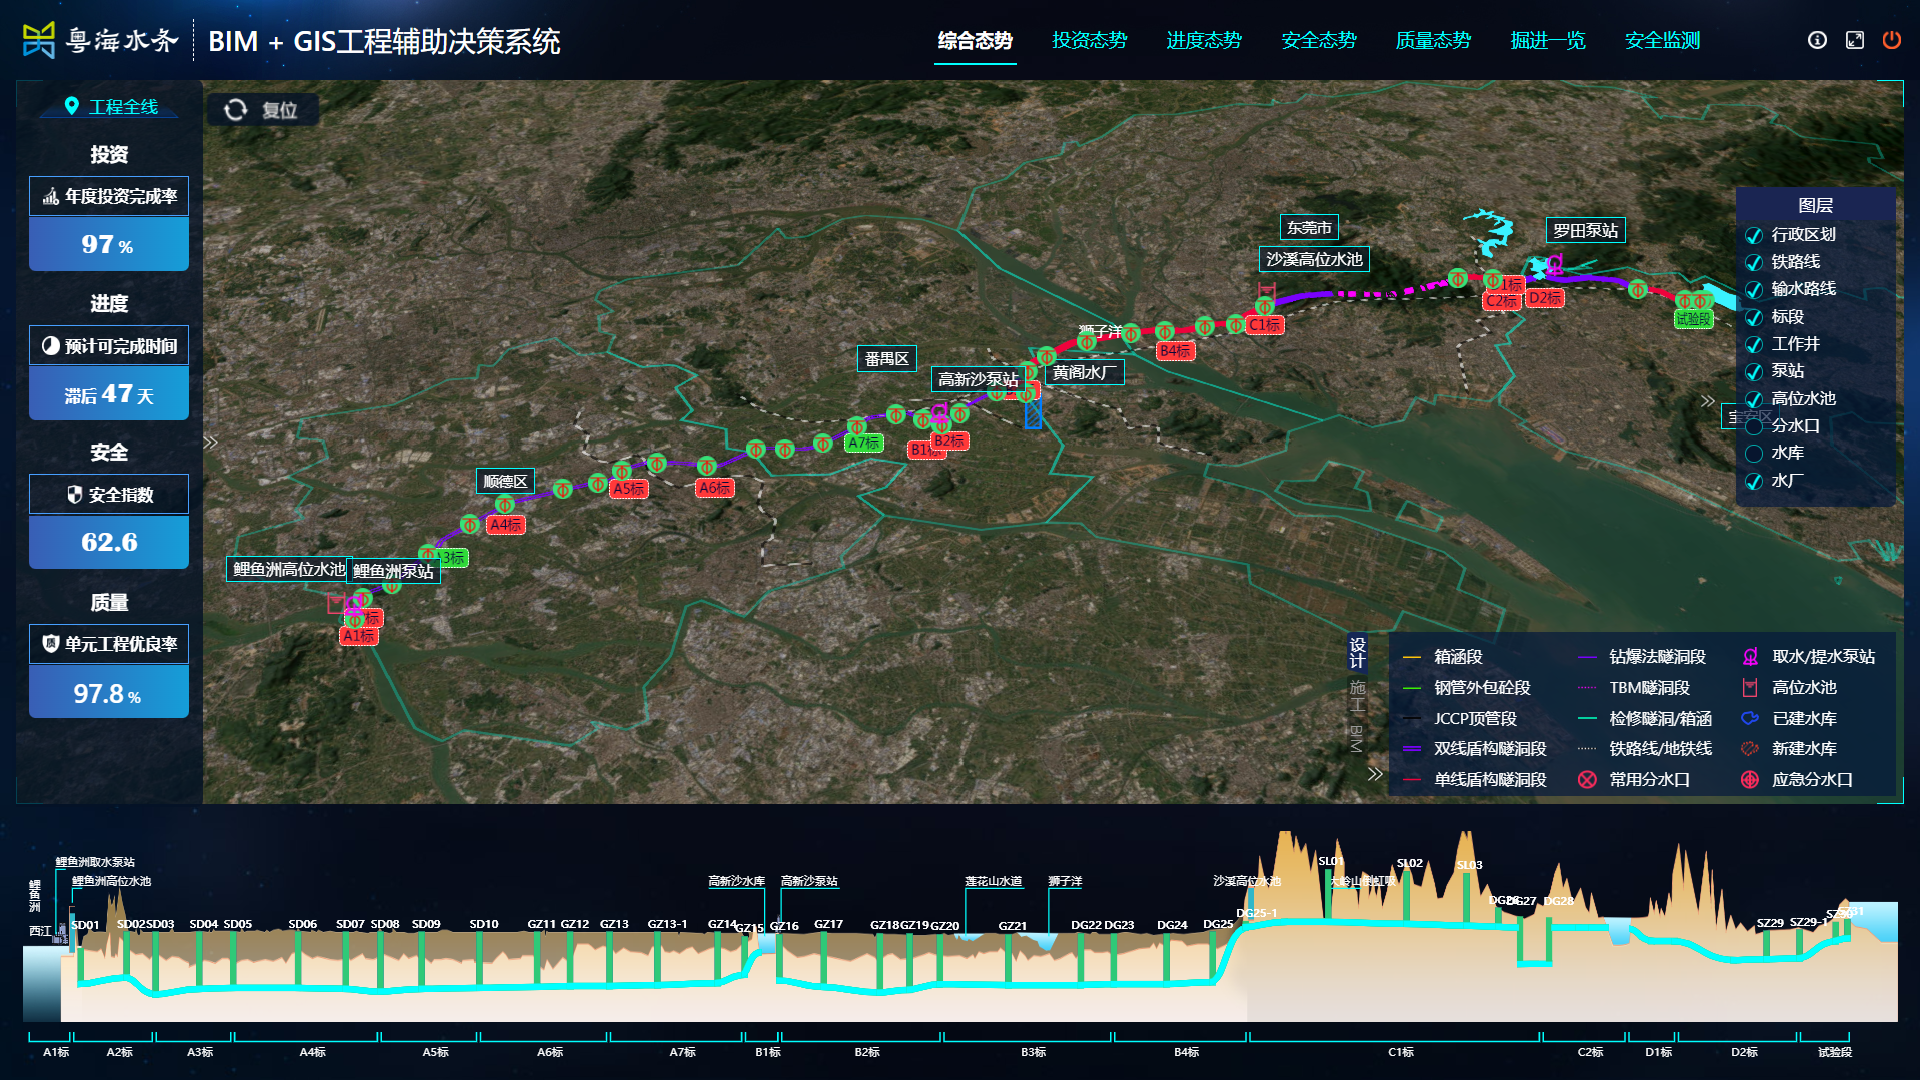This screenshot has width=1920, height=1080.
Task: Open the 年度投资完成率 card
Action: (x=109, y=224)
